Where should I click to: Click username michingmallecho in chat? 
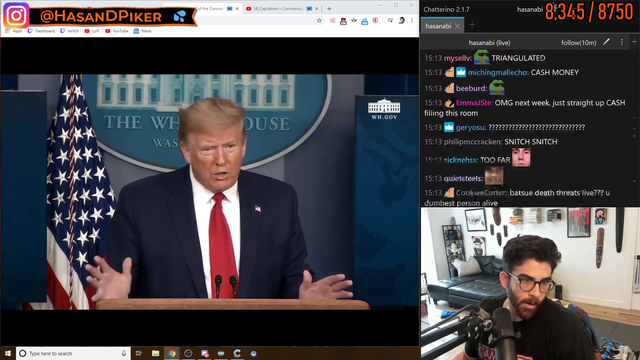498,73
